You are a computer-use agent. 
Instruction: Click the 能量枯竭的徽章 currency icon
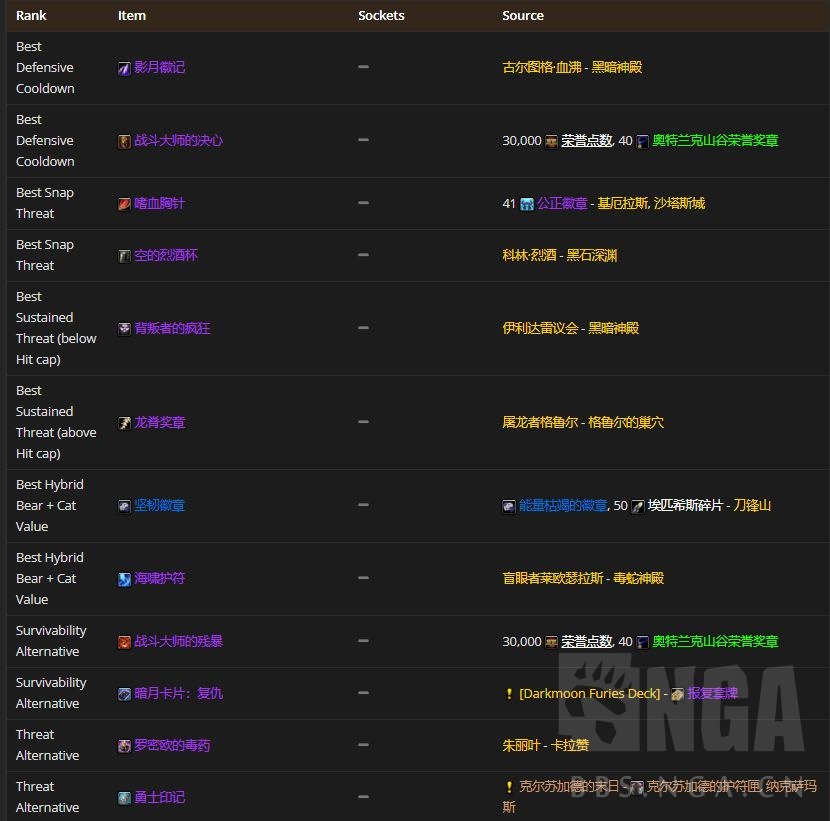coord(509,505)
